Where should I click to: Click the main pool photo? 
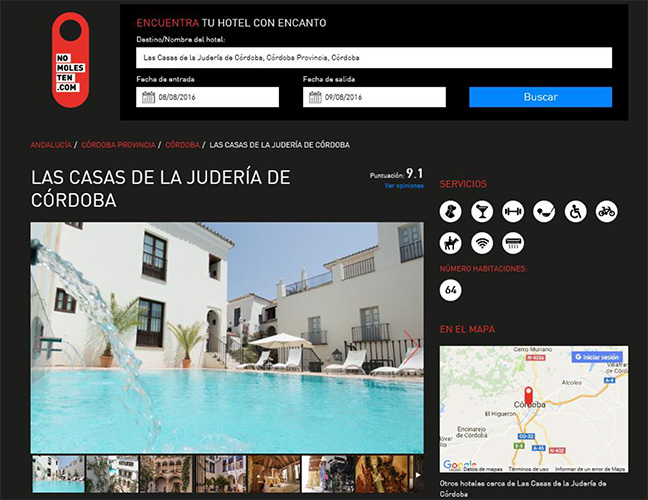tap(227, 338)
